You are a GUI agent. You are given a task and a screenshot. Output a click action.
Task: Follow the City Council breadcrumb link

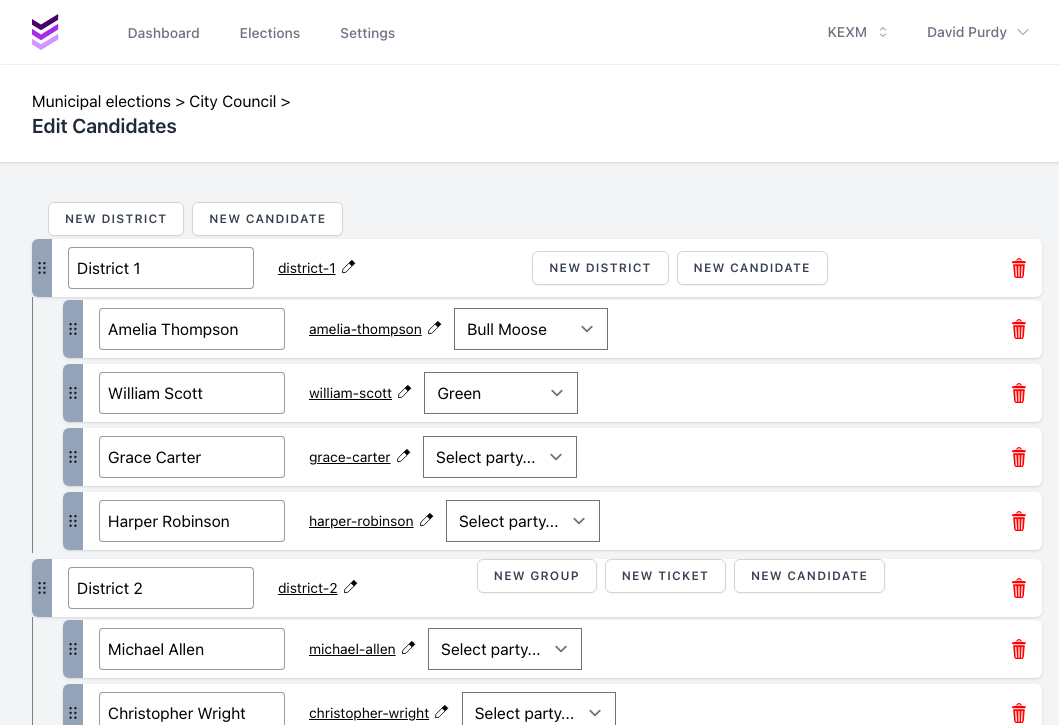click(232, 101)
